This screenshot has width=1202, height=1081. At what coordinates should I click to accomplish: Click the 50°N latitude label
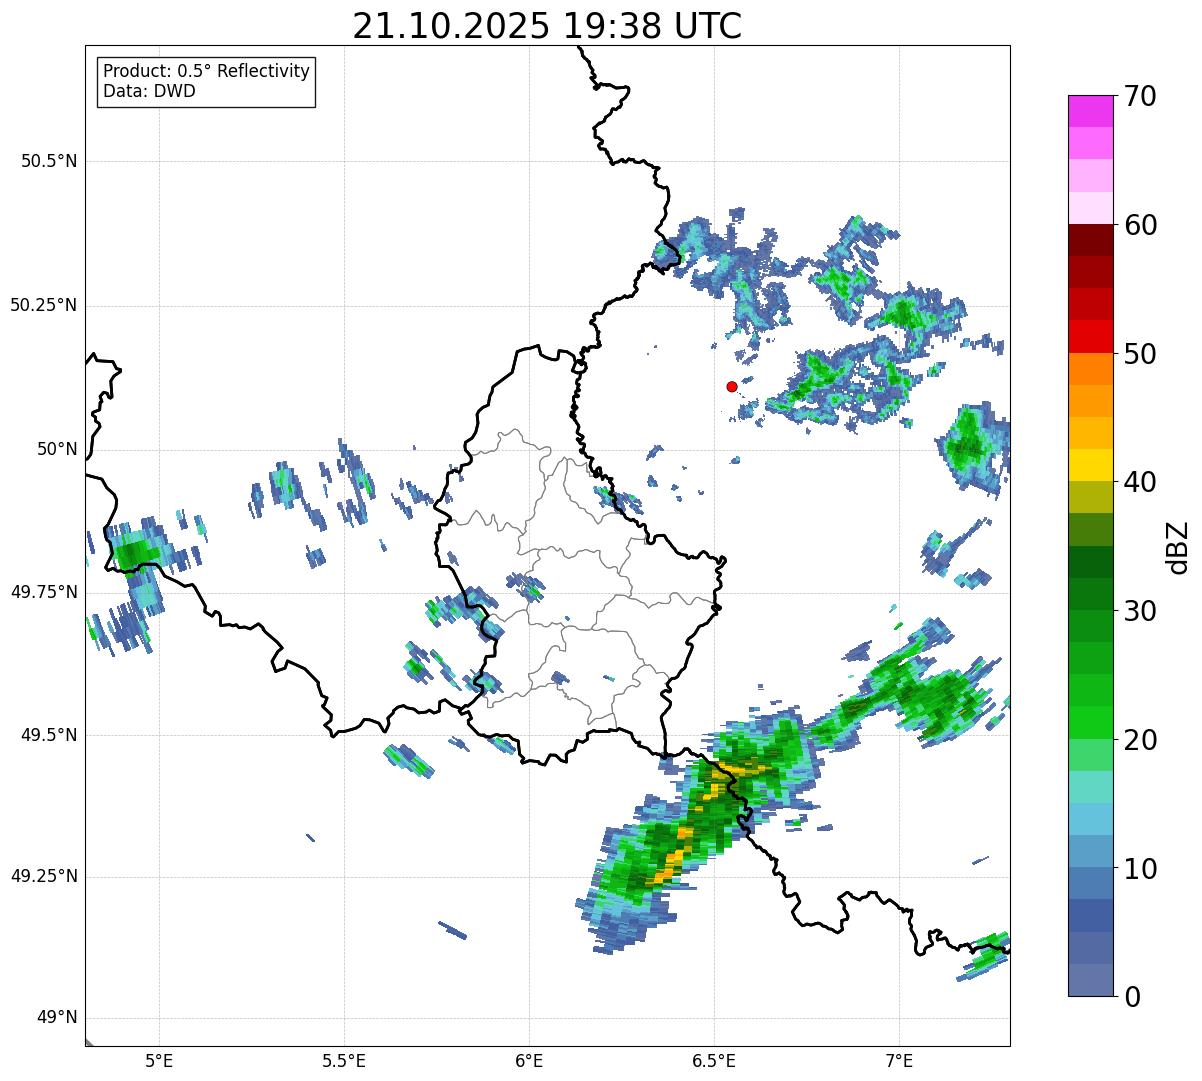coord(58,449)
